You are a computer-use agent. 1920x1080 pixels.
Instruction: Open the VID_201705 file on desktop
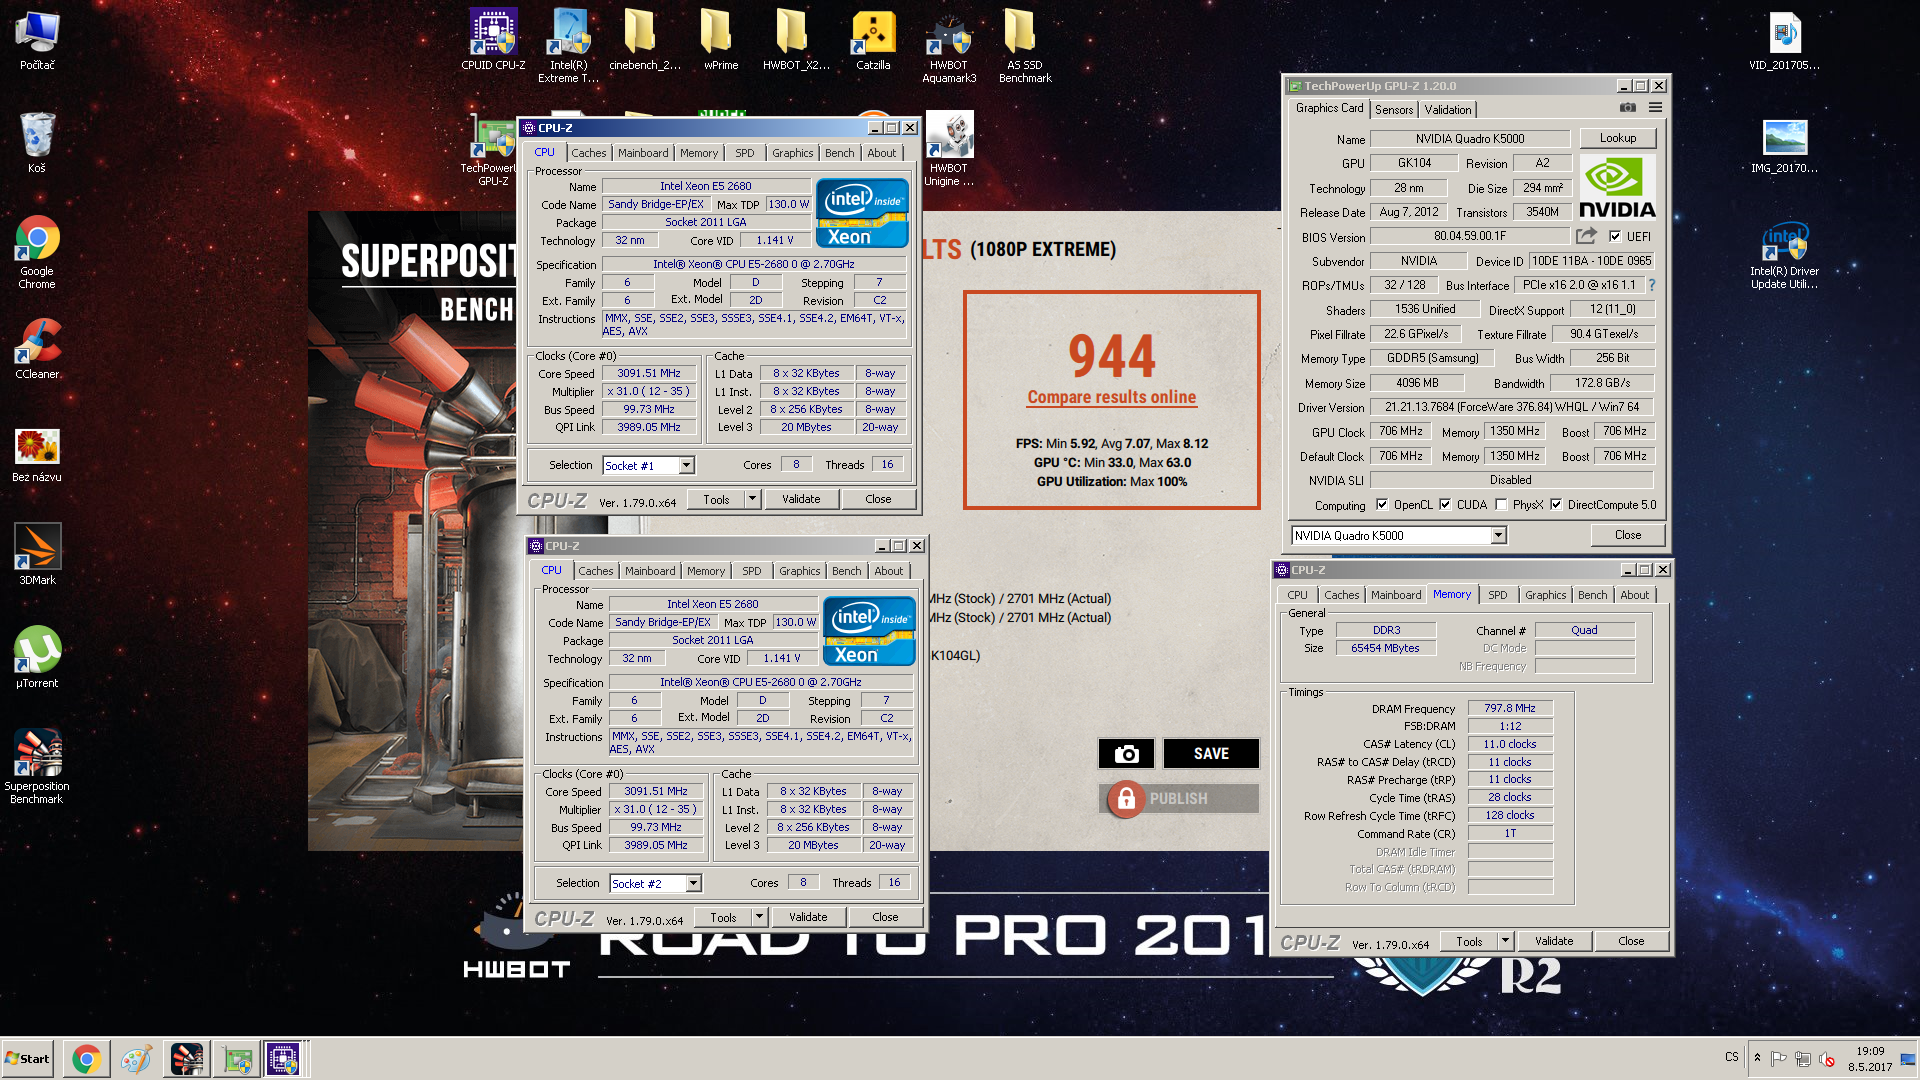(x=1785, y=40)
